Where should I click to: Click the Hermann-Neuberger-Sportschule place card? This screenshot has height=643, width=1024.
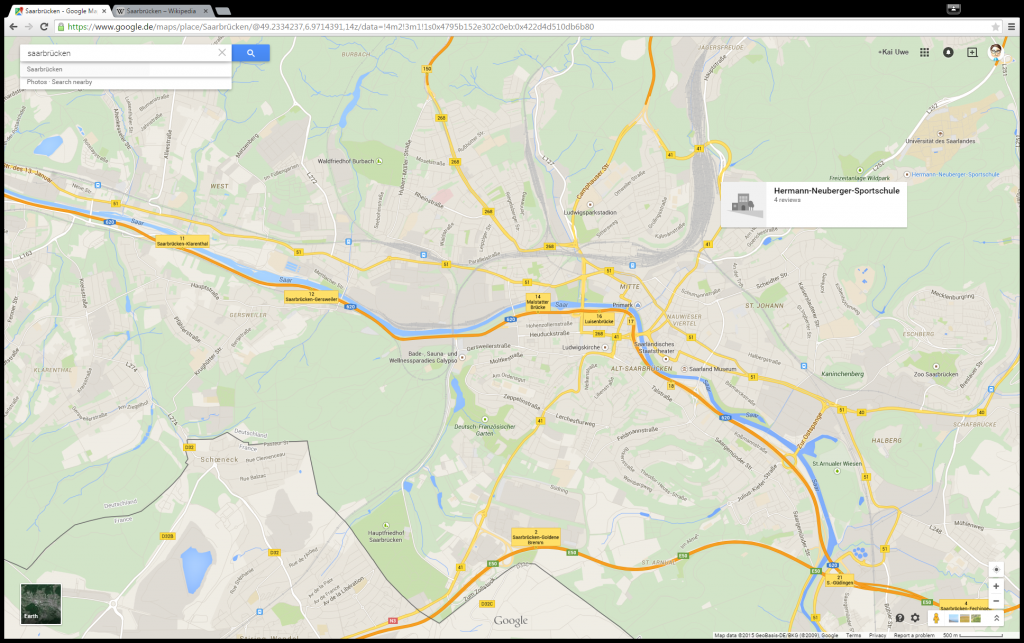pos(813,203)
